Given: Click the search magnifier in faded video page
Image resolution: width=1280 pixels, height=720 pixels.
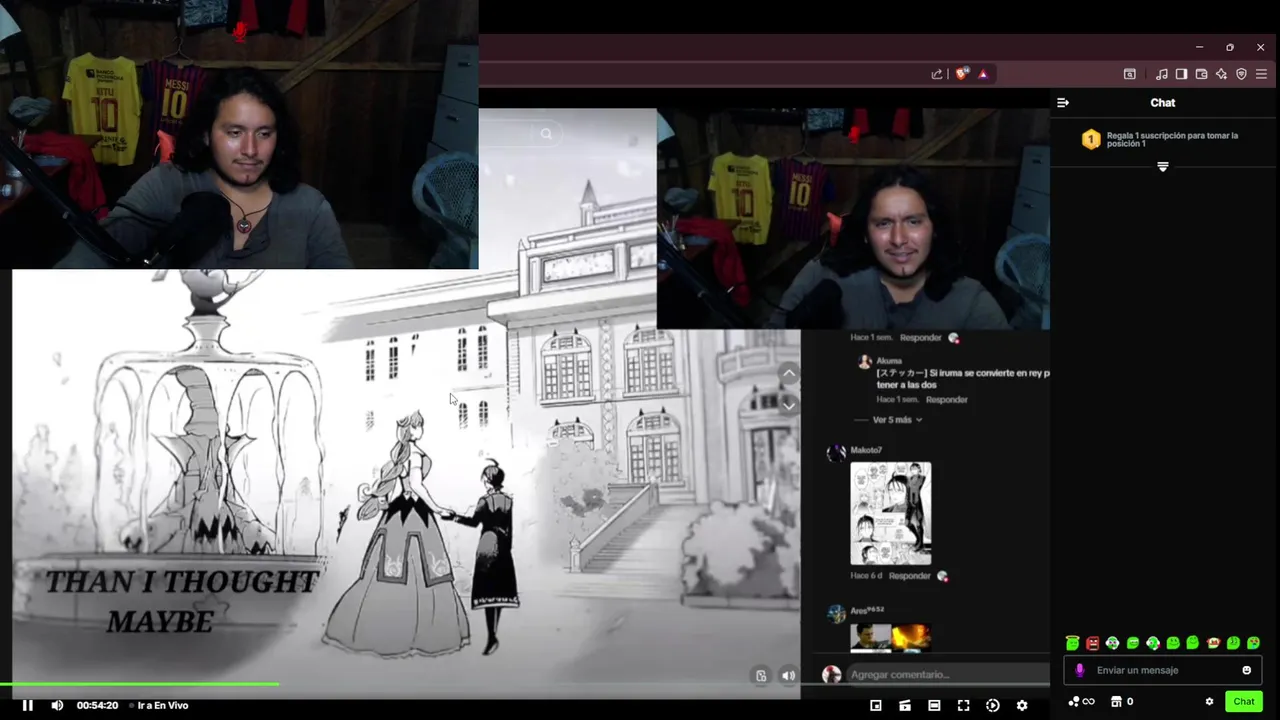Looking at the screenshot, I should (x=546, y=133).
